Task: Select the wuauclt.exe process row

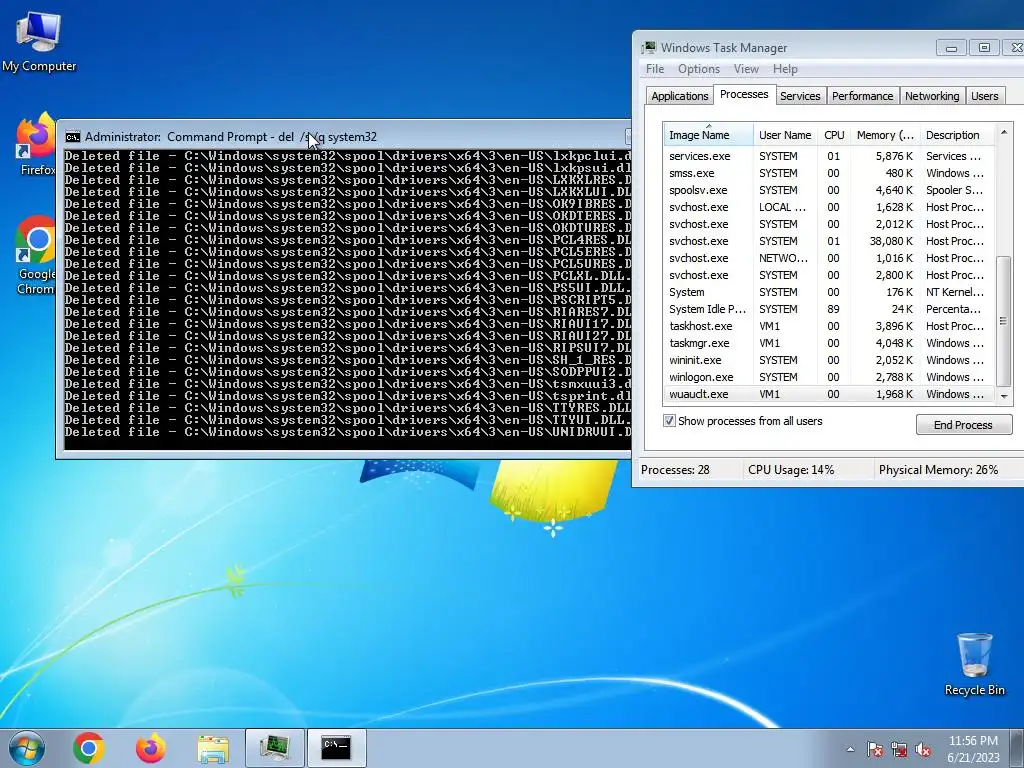Action: pyautogui.click(x=828, y=394)
